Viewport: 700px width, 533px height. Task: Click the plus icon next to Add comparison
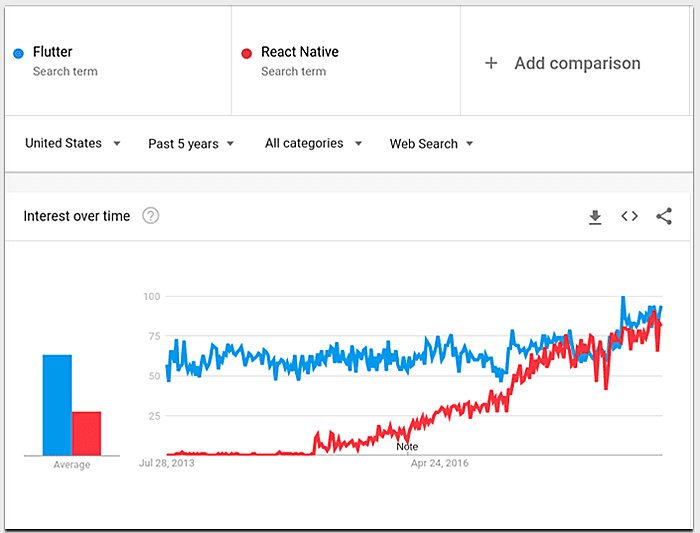point(491,63)
